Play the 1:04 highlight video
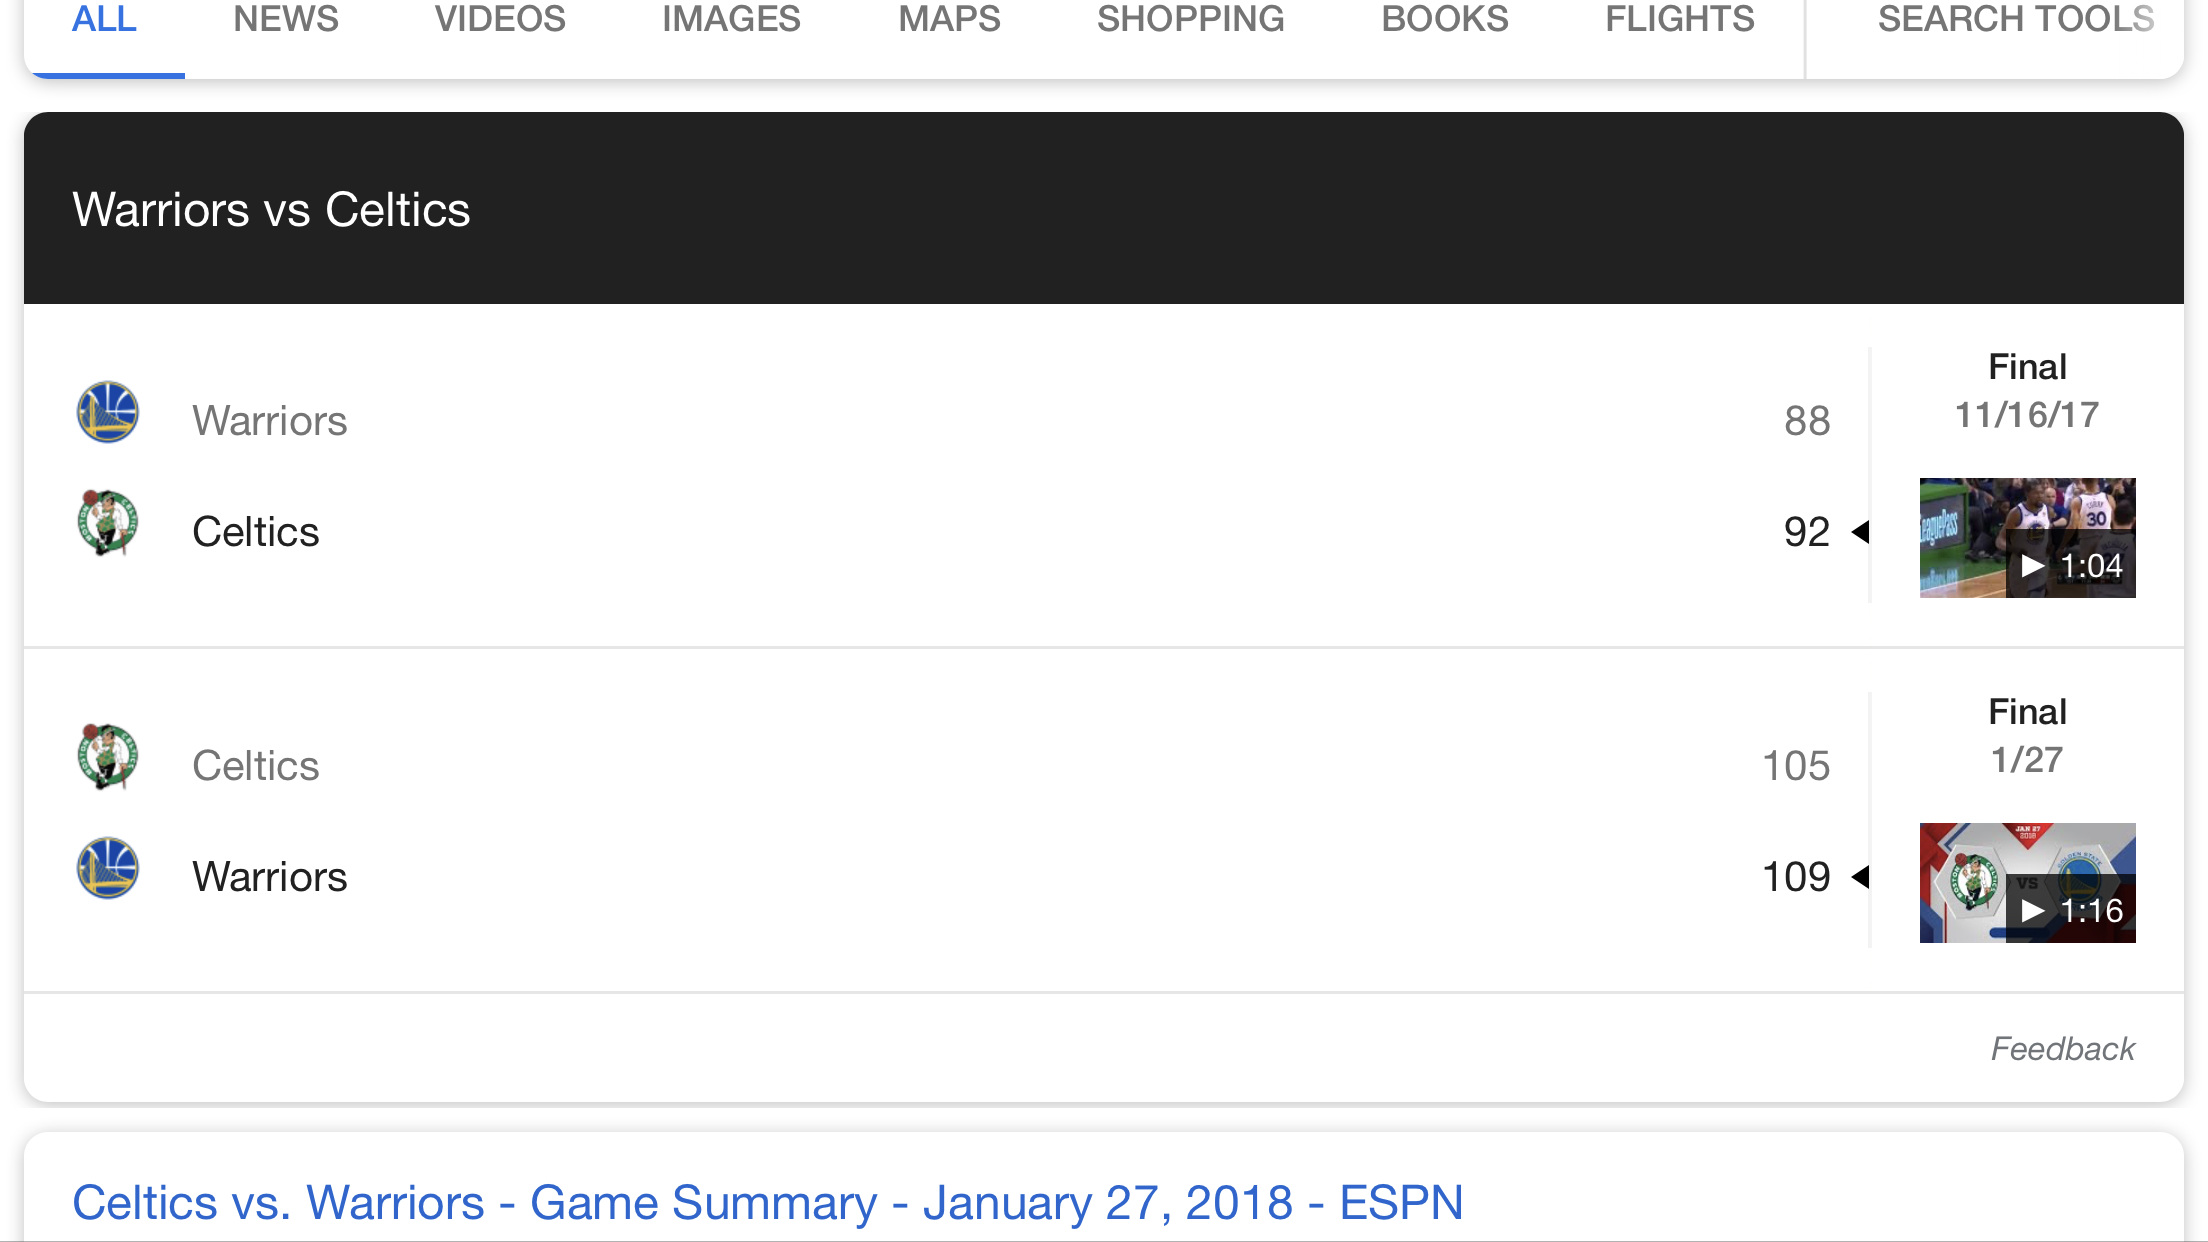Image resolution: width=2208 pixels, height=1242 pixels. pos(2027,538)
